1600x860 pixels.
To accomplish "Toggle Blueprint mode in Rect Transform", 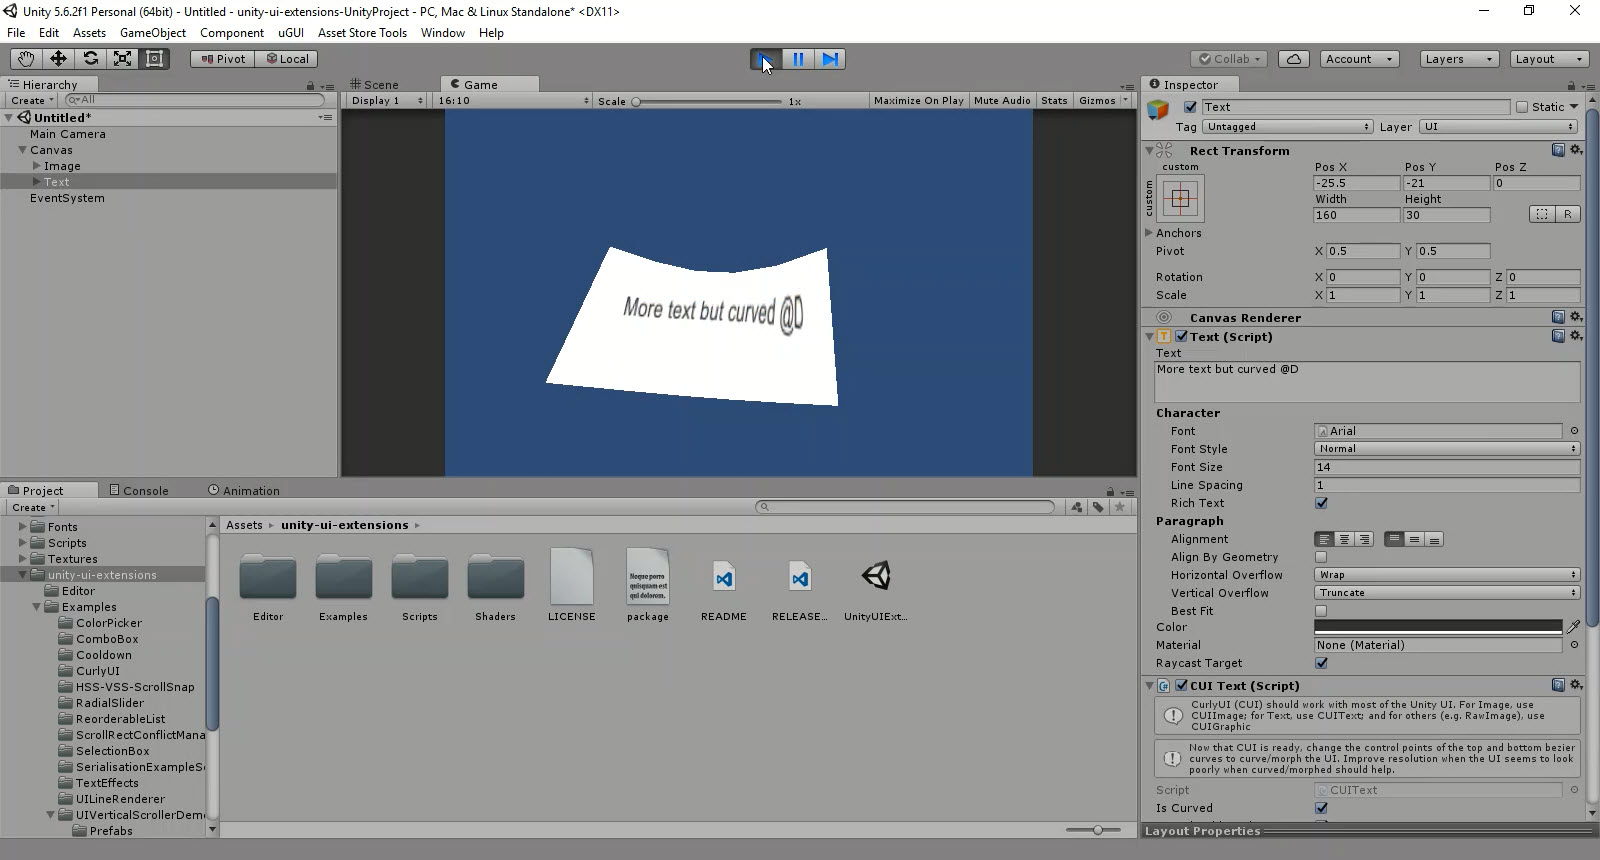I will 1542,214.
